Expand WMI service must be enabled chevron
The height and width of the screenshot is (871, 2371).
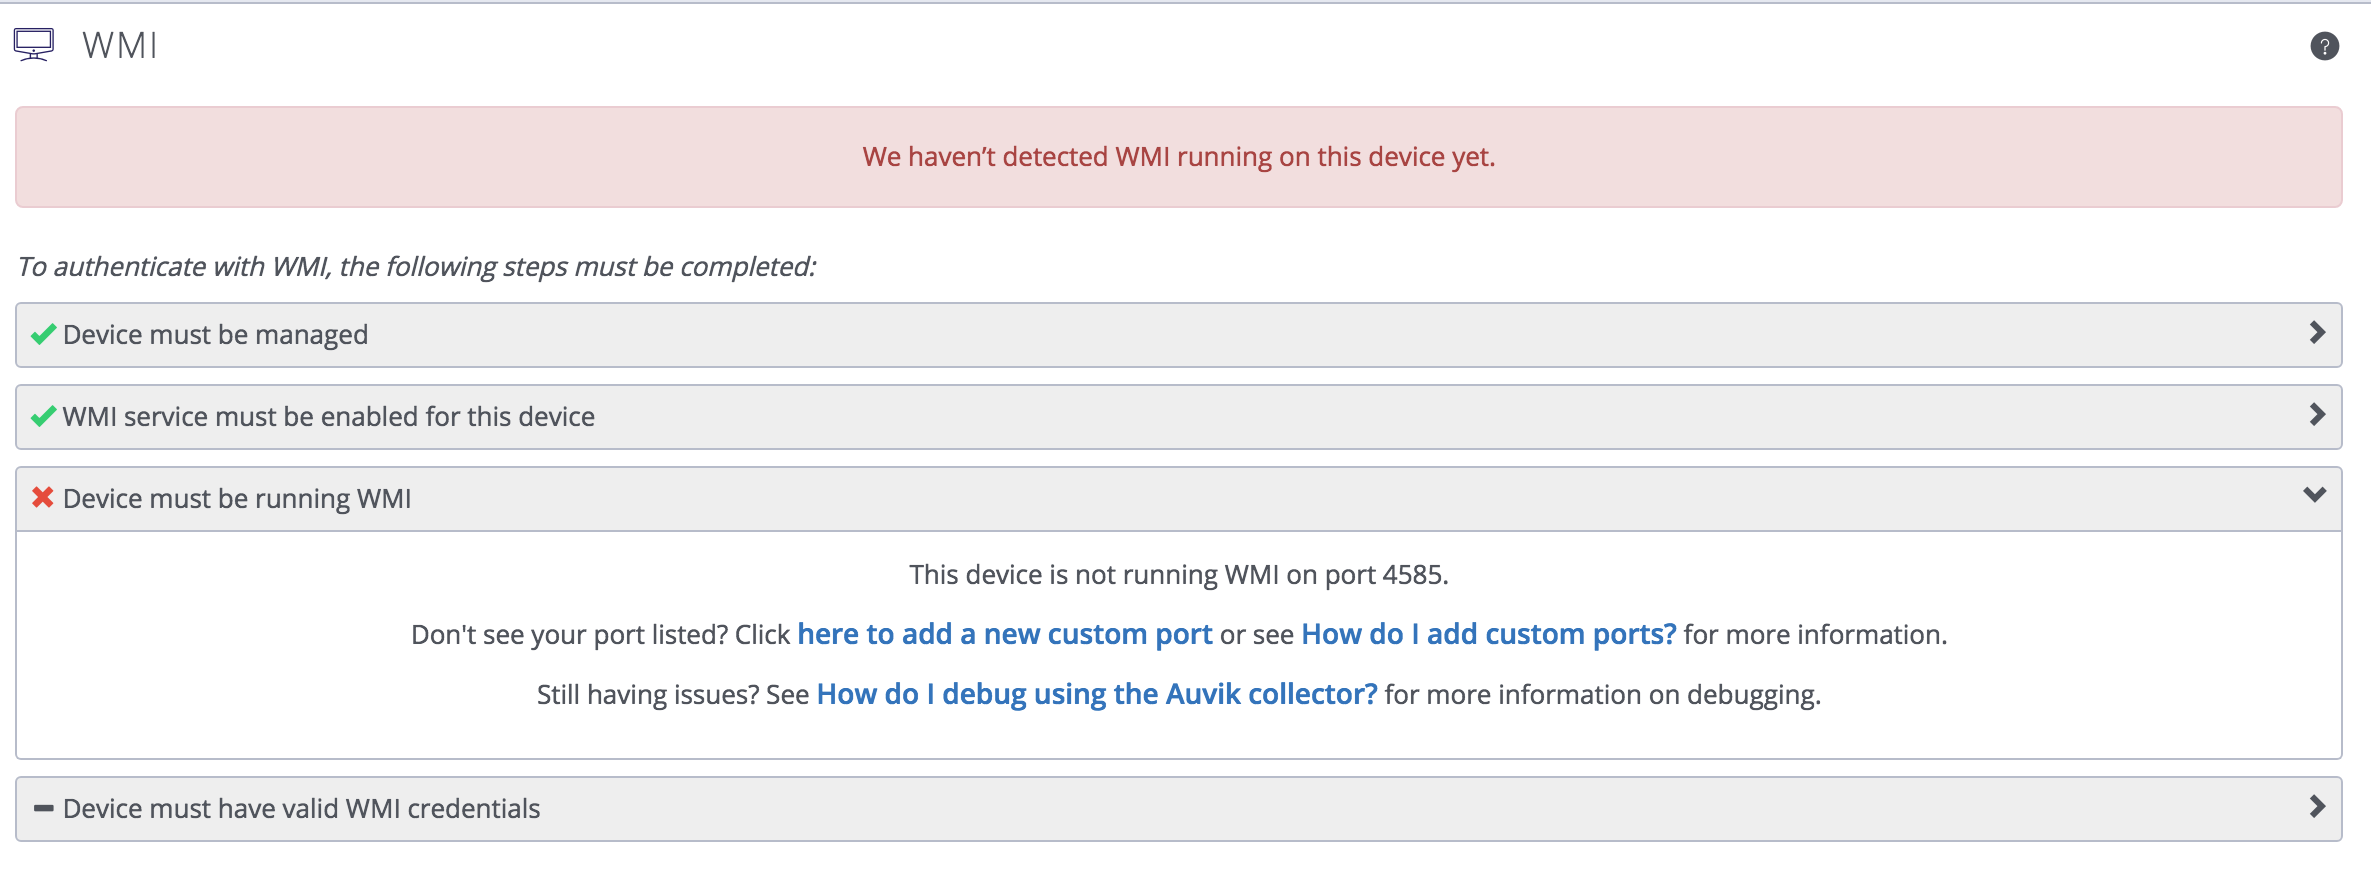pyautogui.click(x=2316, y=415)
